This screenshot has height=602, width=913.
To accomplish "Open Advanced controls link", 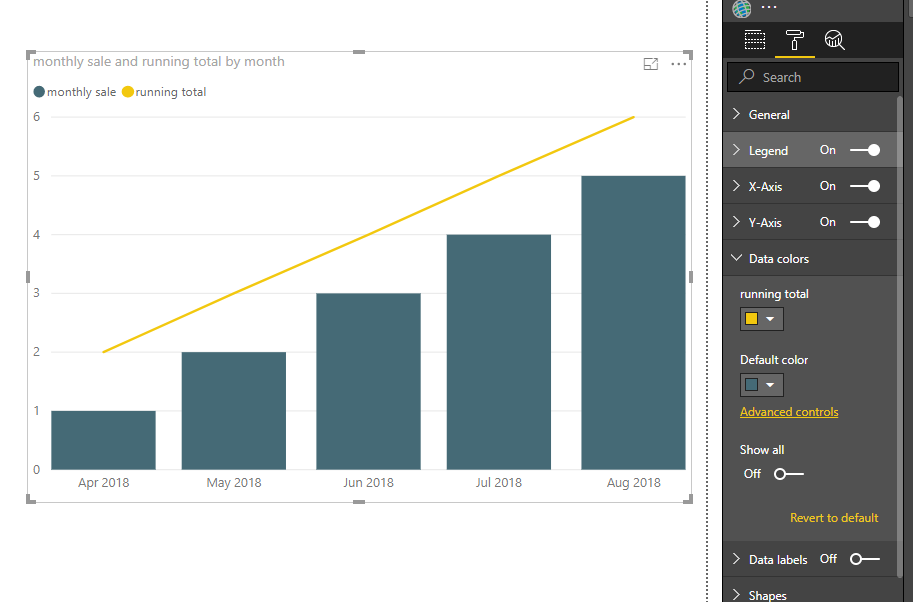I will tap(789, 412).
